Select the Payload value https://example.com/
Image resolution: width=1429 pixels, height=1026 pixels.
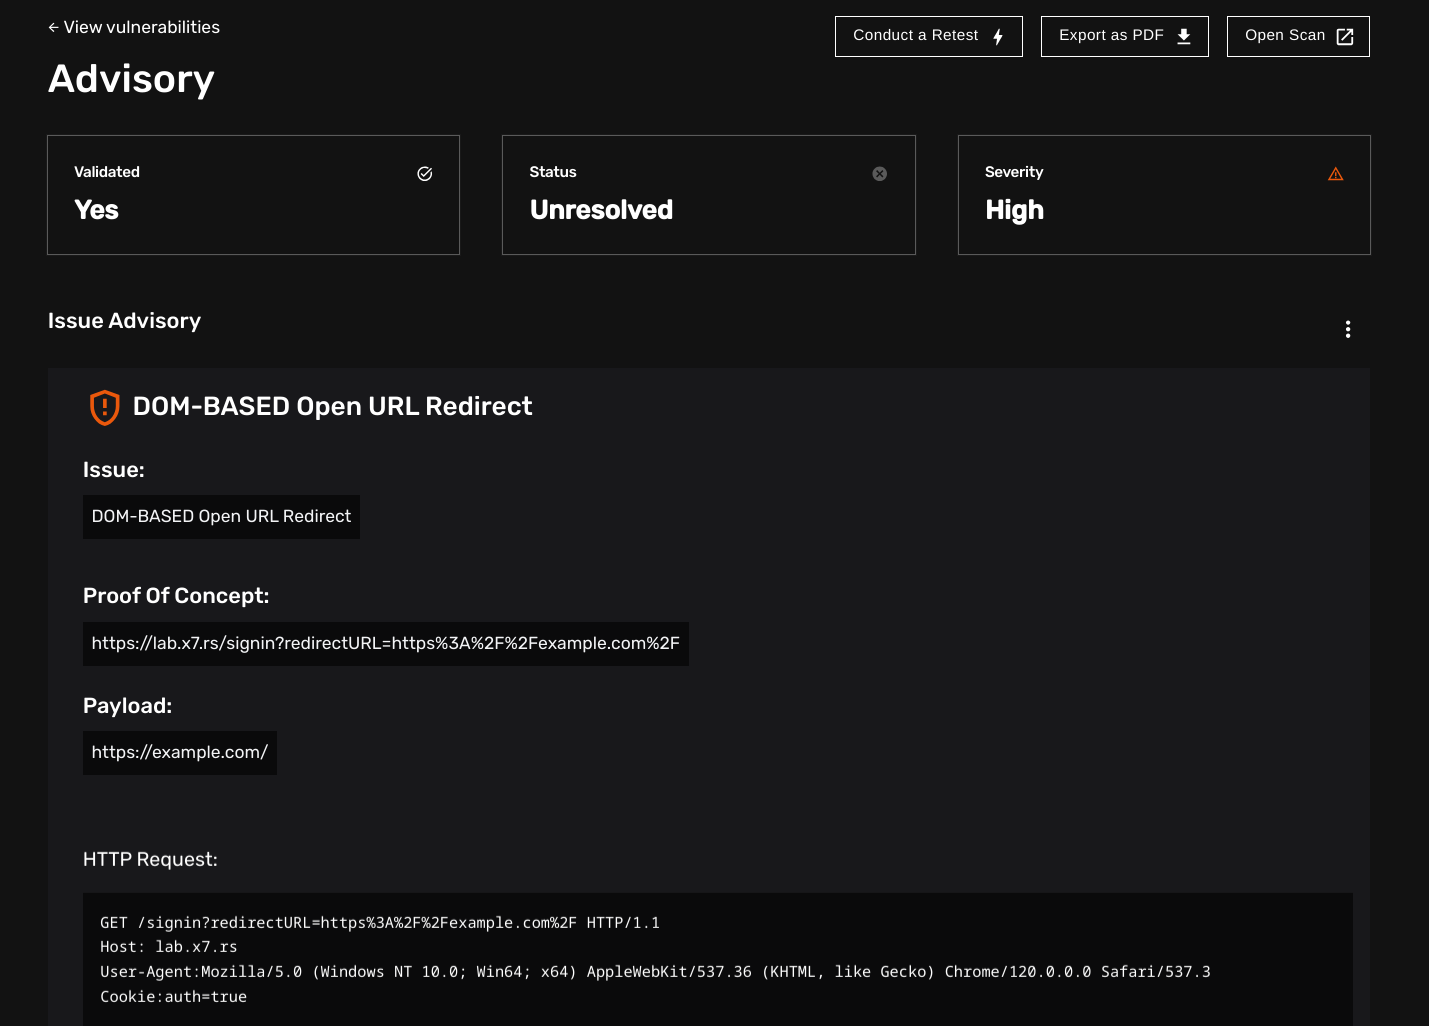179,752
